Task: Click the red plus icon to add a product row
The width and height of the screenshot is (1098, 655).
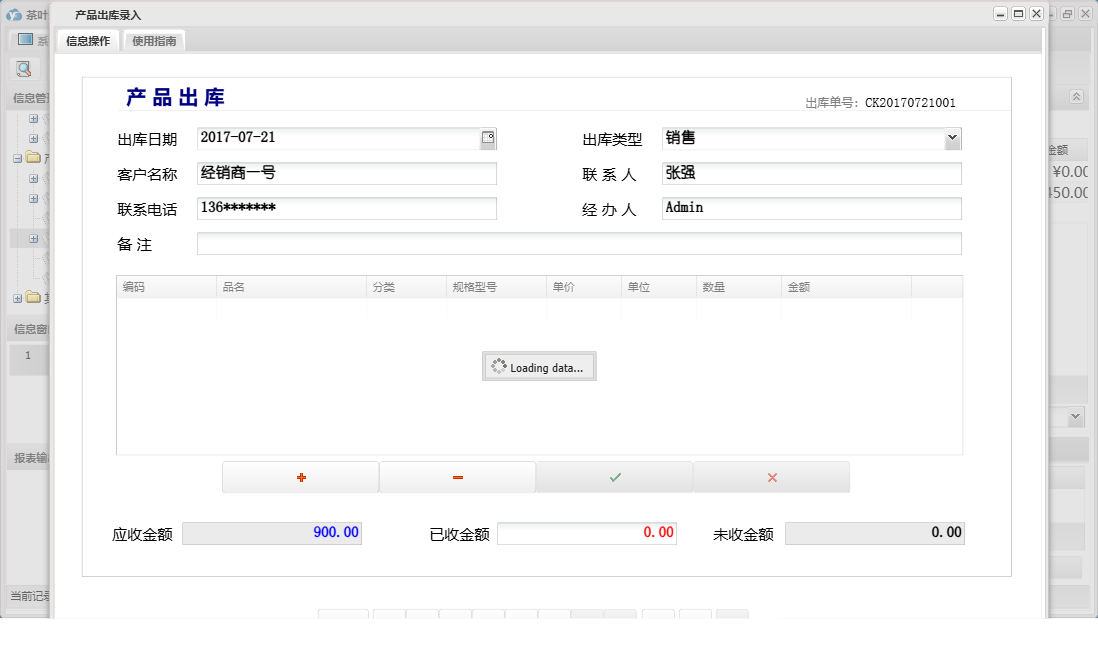Action: click(x=300, y=477)
